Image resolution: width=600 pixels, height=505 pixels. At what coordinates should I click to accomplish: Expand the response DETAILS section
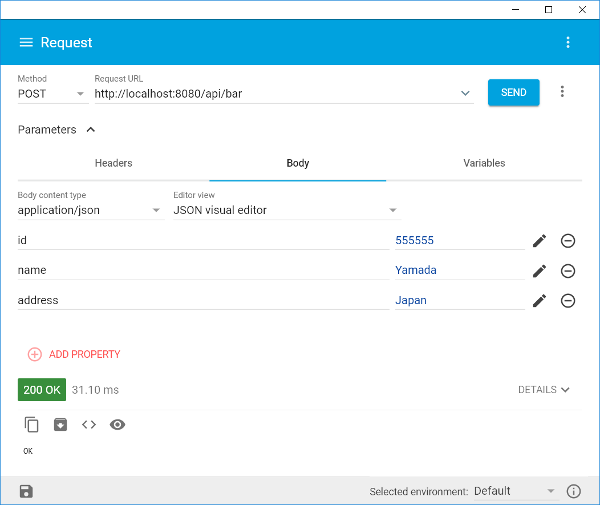coord(544,389)
